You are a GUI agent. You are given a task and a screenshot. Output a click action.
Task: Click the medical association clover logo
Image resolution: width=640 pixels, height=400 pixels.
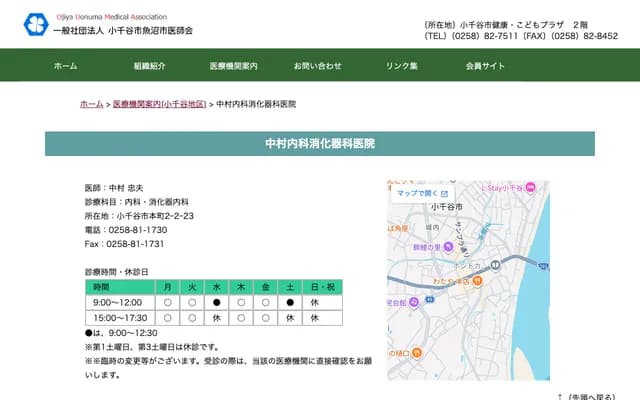36,24
